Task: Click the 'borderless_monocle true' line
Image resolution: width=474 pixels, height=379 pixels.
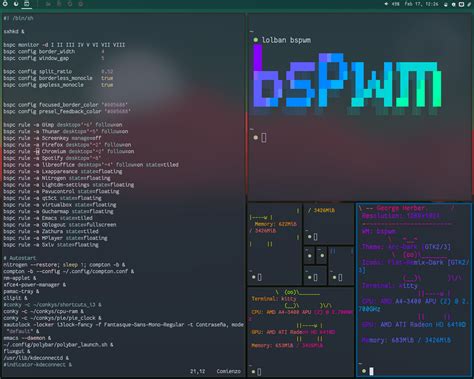Action: click(58, 78)
